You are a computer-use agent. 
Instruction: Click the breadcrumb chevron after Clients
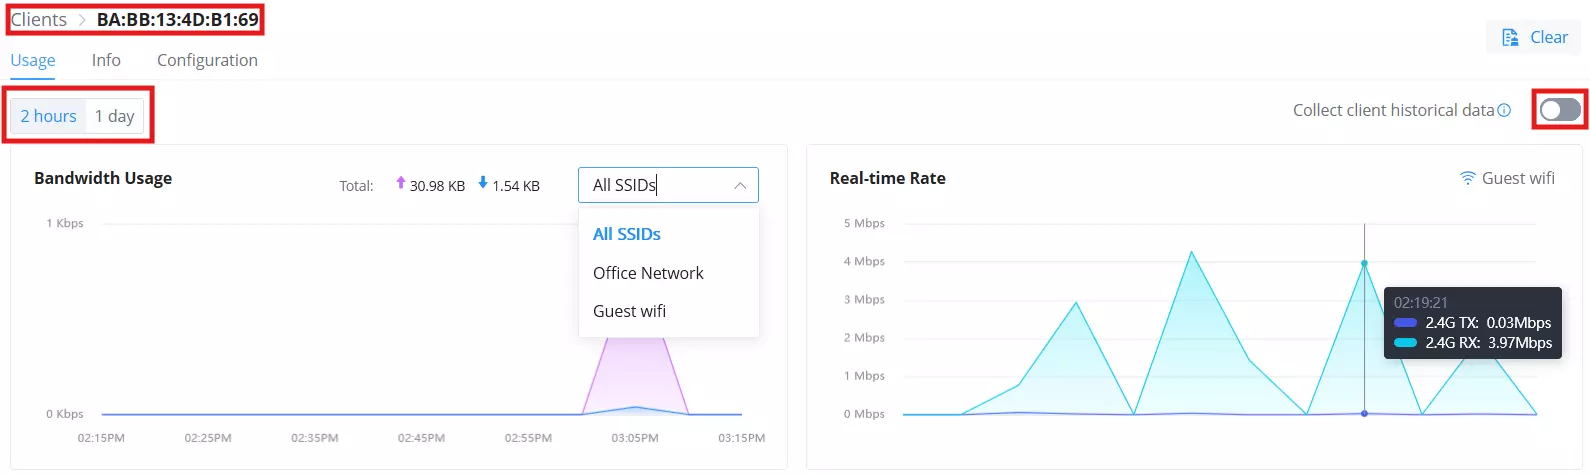tap(82, 20)
